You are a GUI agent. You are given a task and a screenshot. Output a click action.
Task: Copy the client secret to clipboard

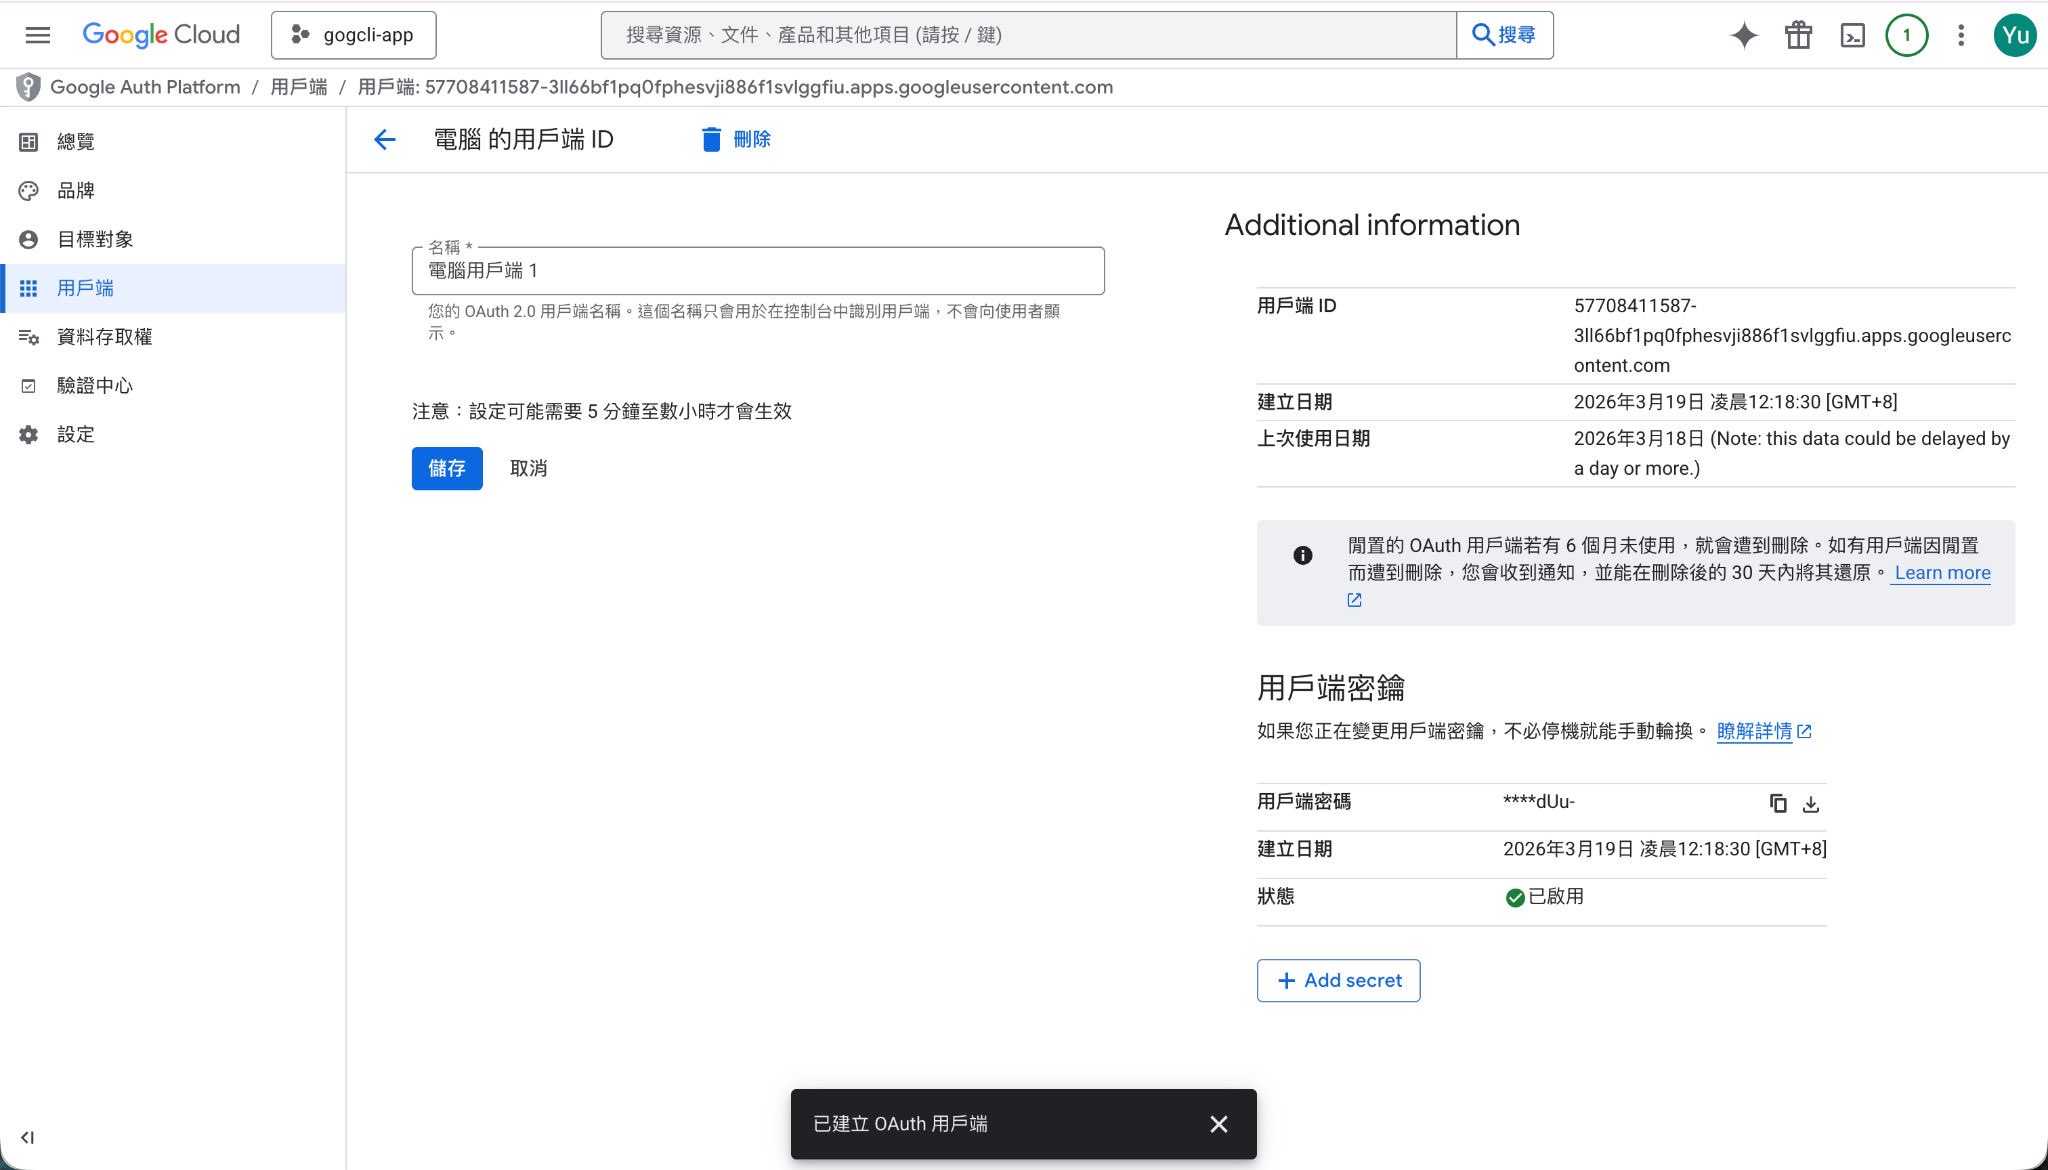point(1778,803)
